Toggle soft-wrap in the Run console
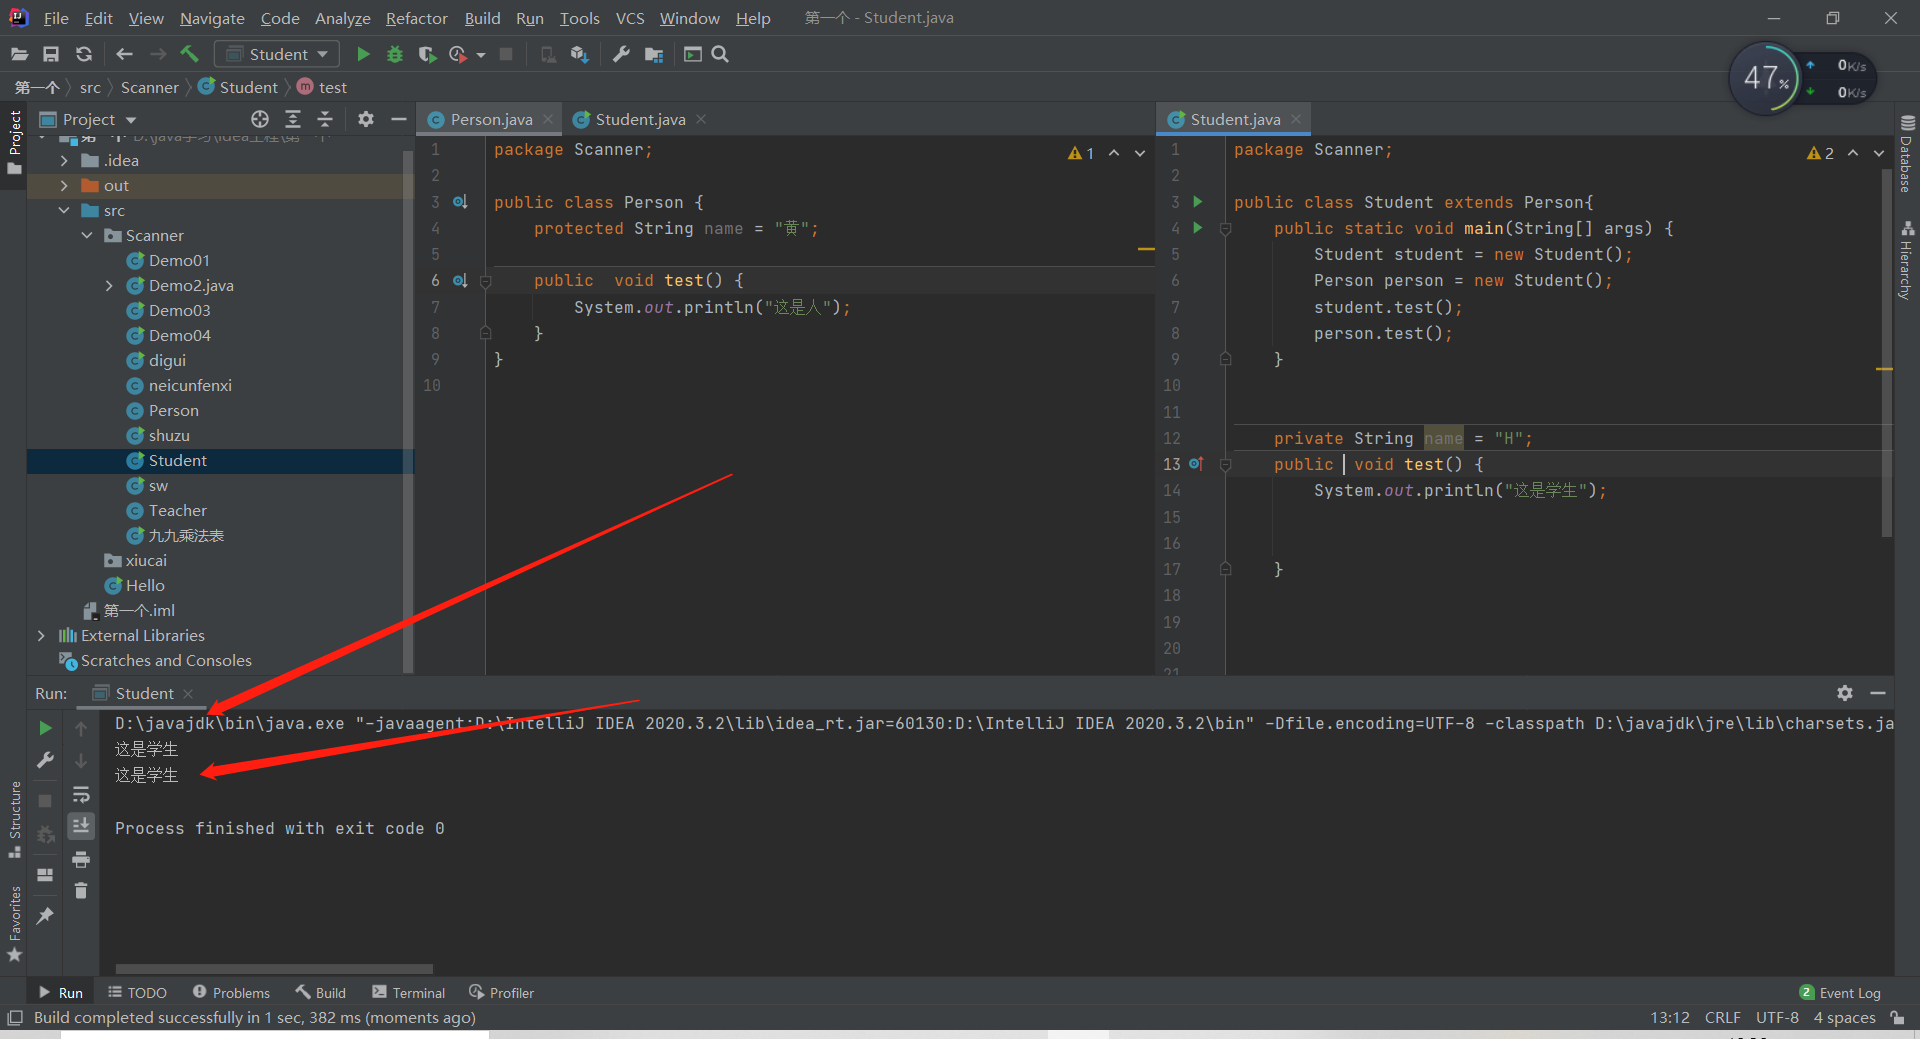This screenshot has height=1039, width=1920. 81,795
